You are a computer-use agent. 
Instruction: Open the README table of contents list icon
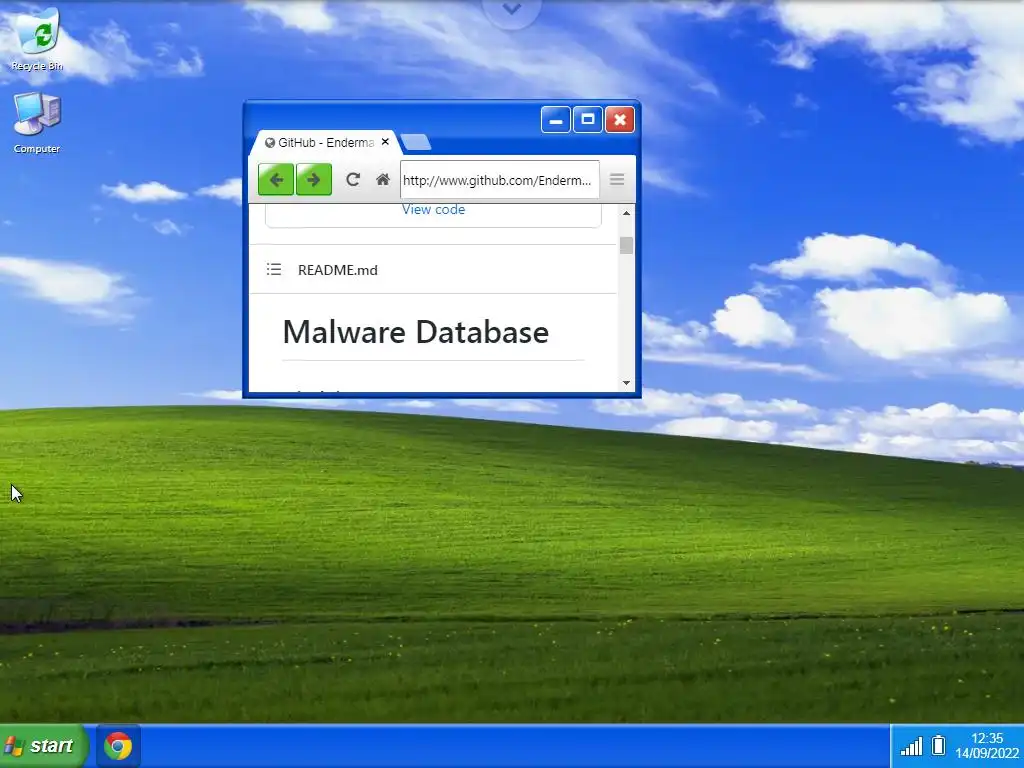point(274,269)
